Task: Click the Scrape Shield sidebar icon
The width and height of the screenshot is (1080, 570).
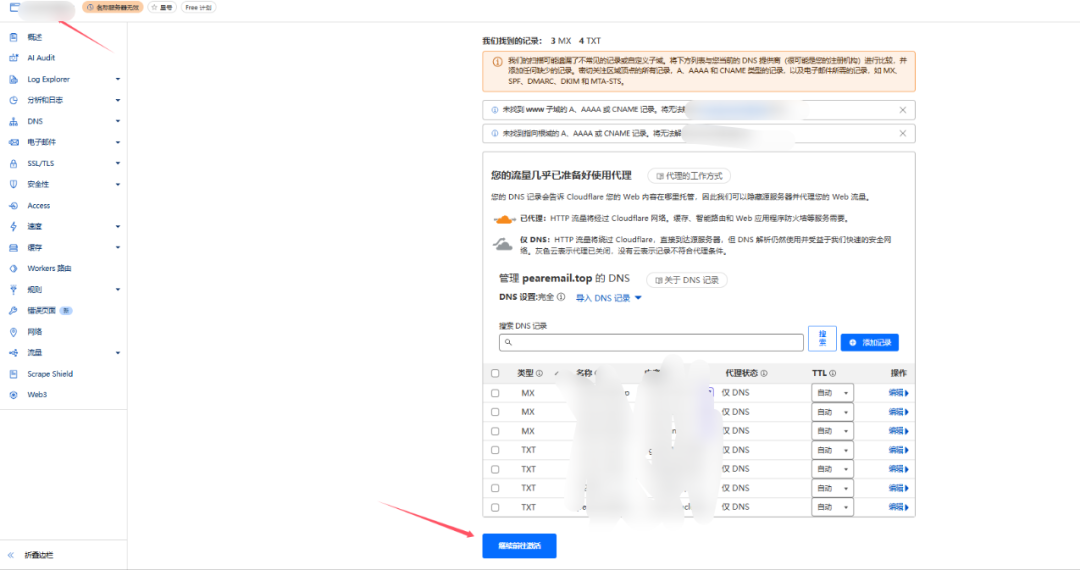Action: 13,374
